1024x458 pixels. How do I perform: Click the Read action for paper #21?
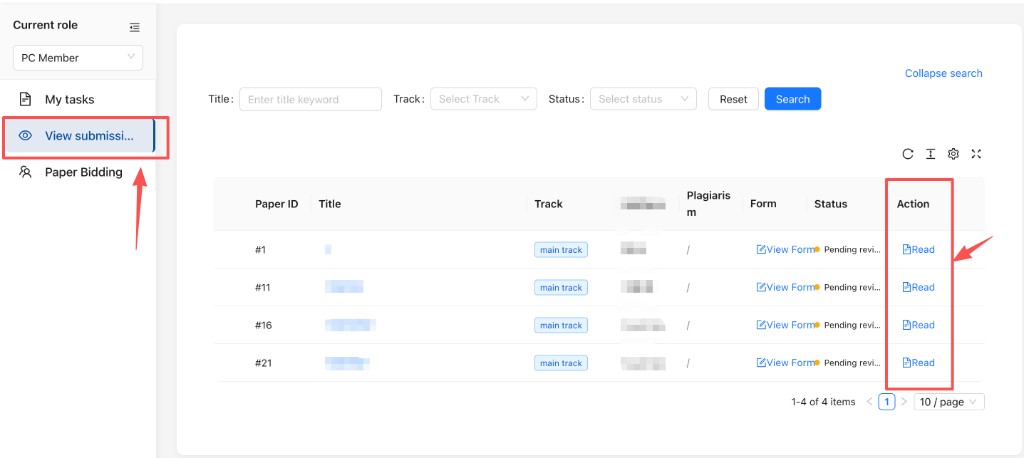click(x=918, y=363)
